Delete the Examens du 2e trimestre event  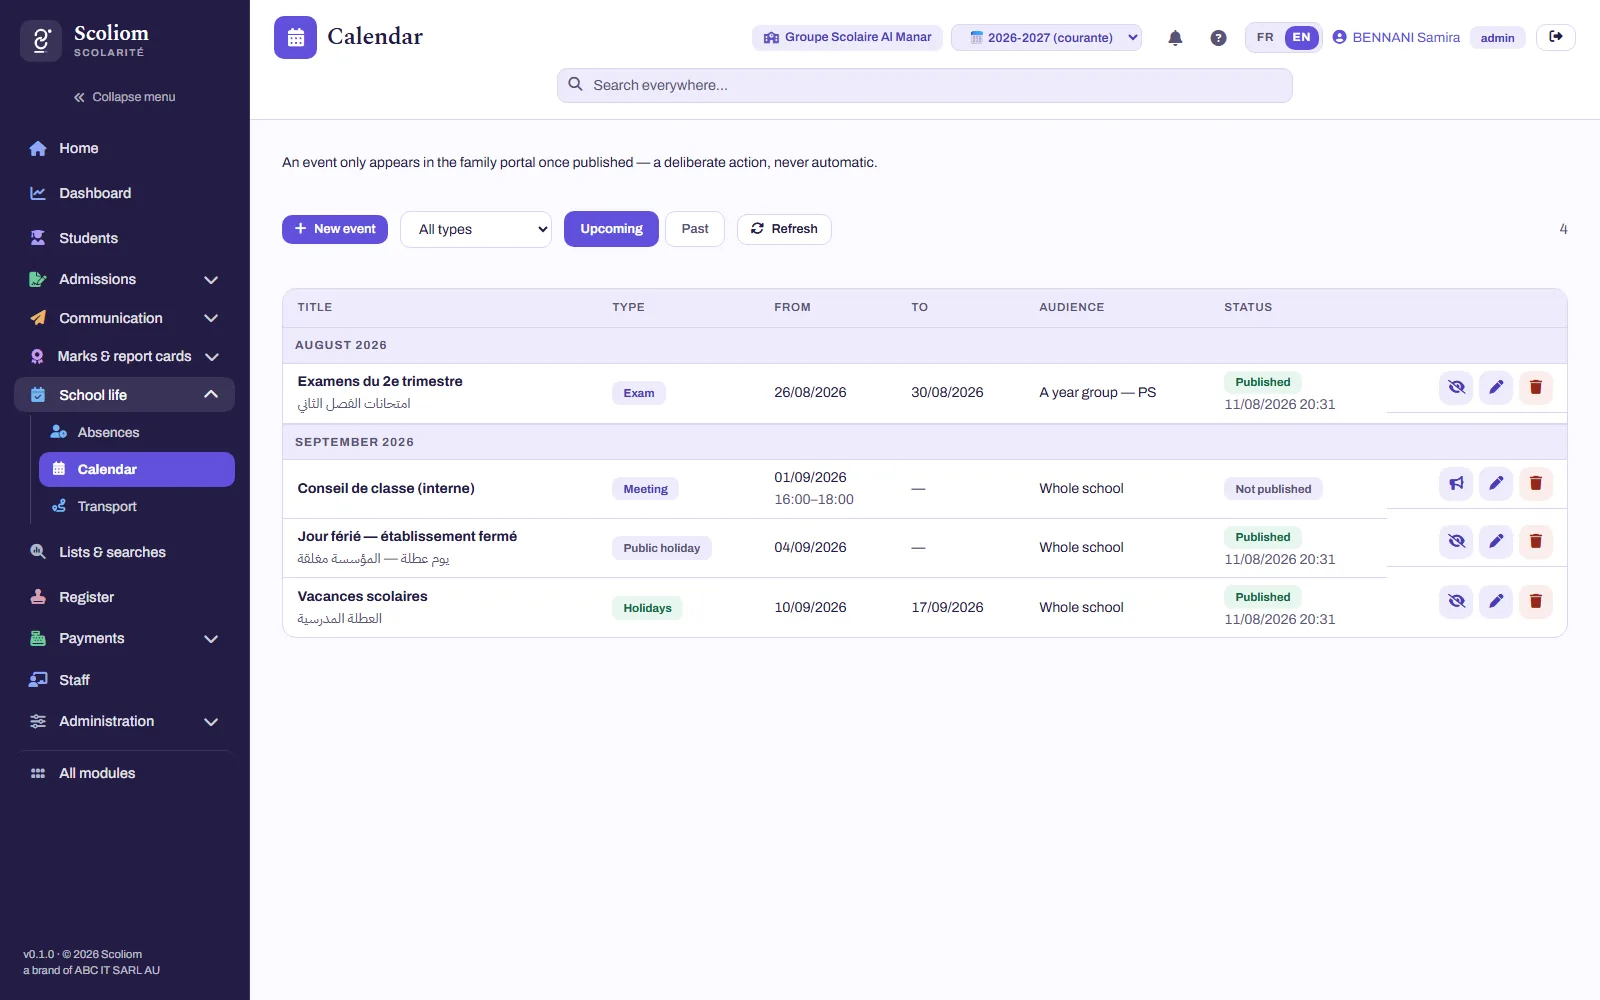tap(1536, 387)
